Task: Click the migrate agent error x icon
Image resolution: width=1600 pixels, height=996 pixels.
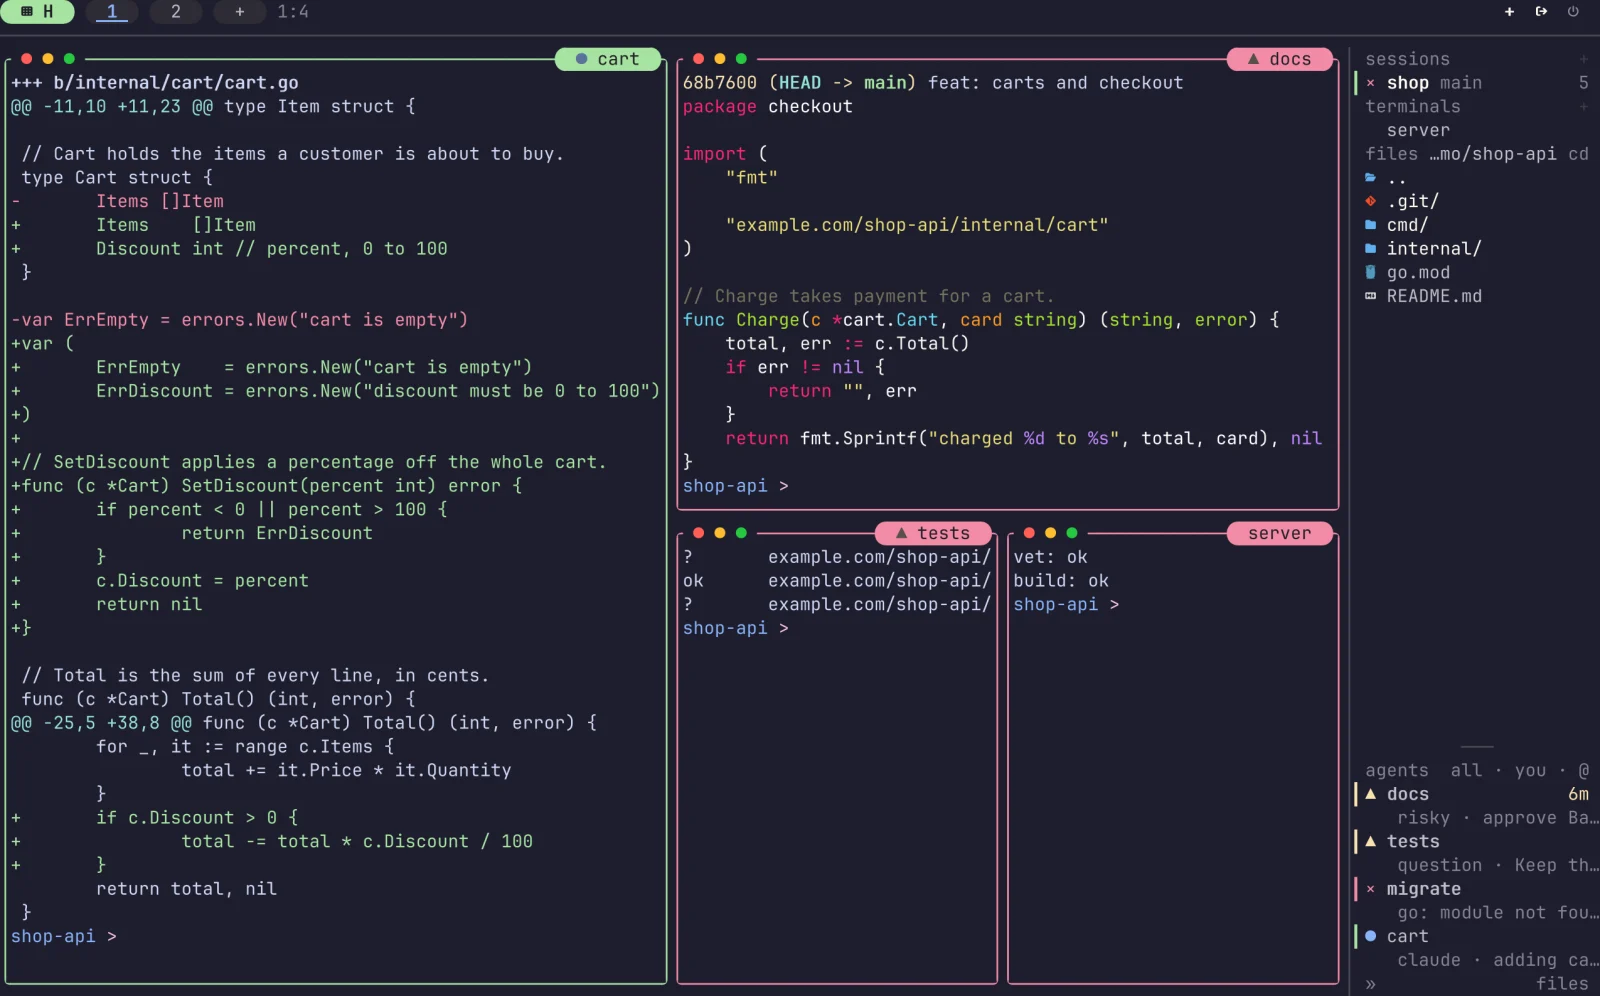Action: click(1370, 889)
